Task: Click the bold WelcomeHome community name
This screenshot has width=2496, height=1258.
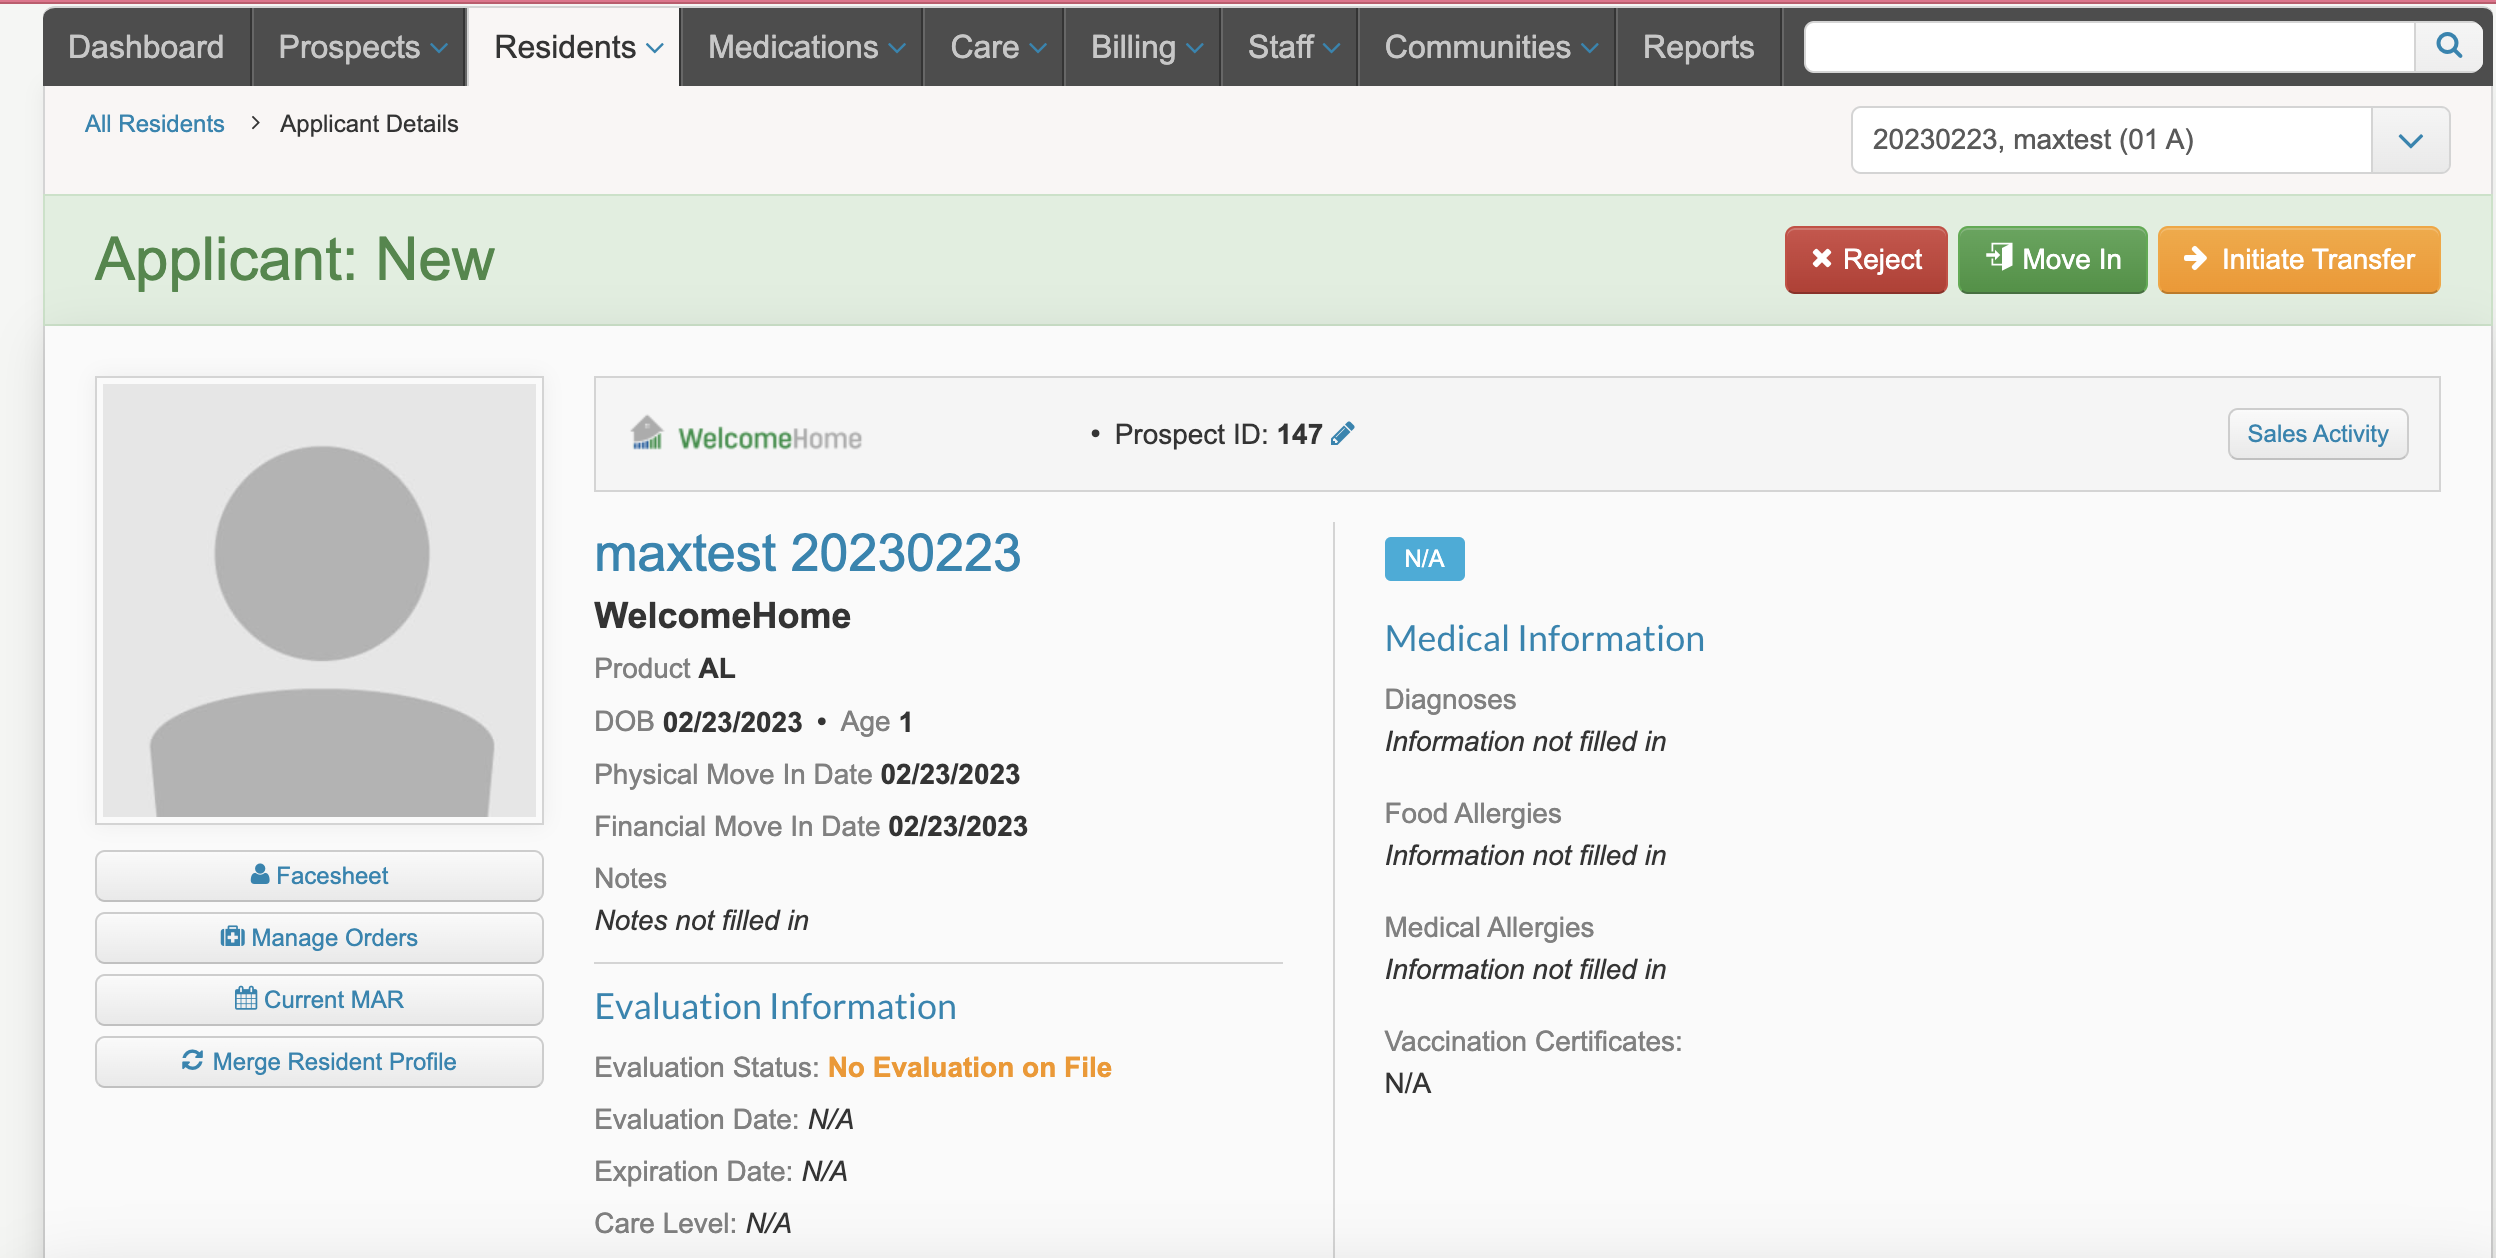Action: pos(722,615)
